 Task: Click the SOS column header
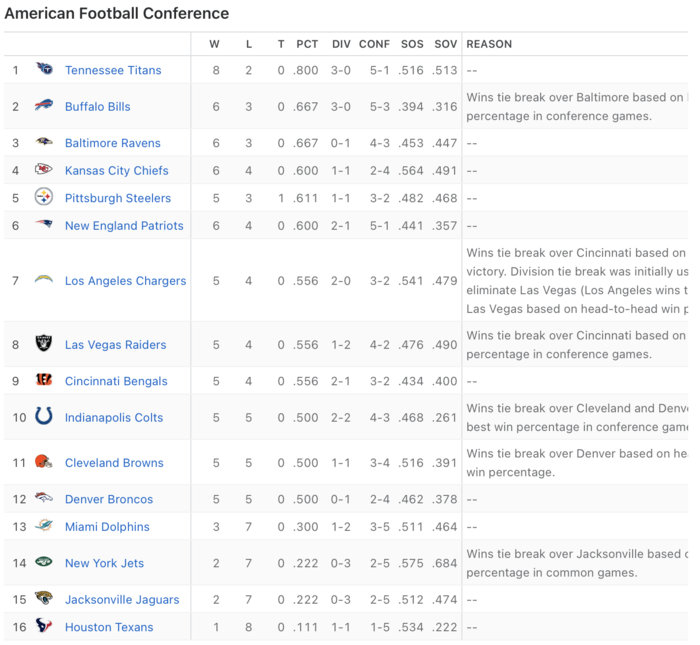click(412, 44)
